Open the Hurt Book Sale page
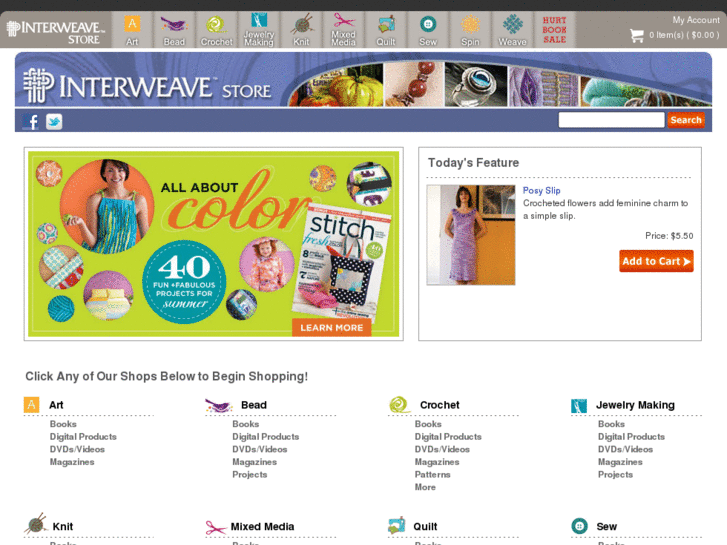The width and height of the screenshot is (727, 545). pos(555,30)
